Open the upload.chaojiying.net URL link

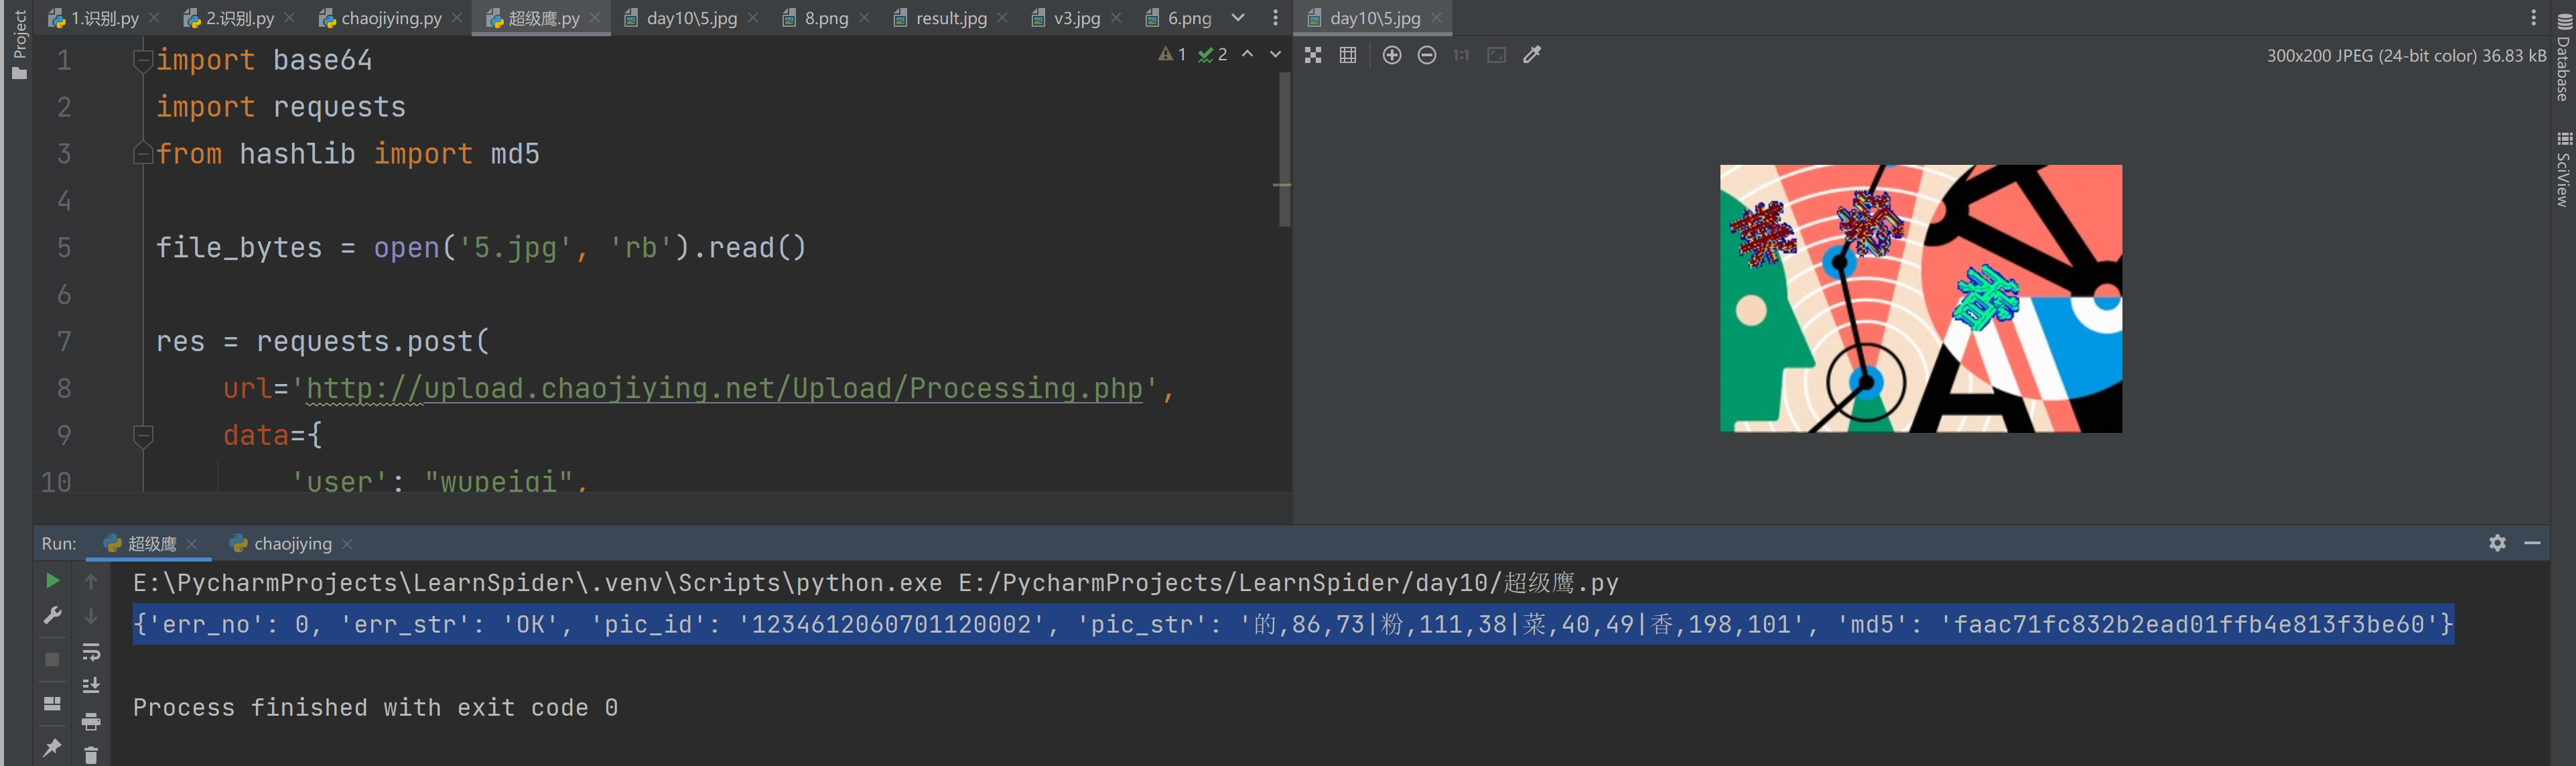point(724,389)
